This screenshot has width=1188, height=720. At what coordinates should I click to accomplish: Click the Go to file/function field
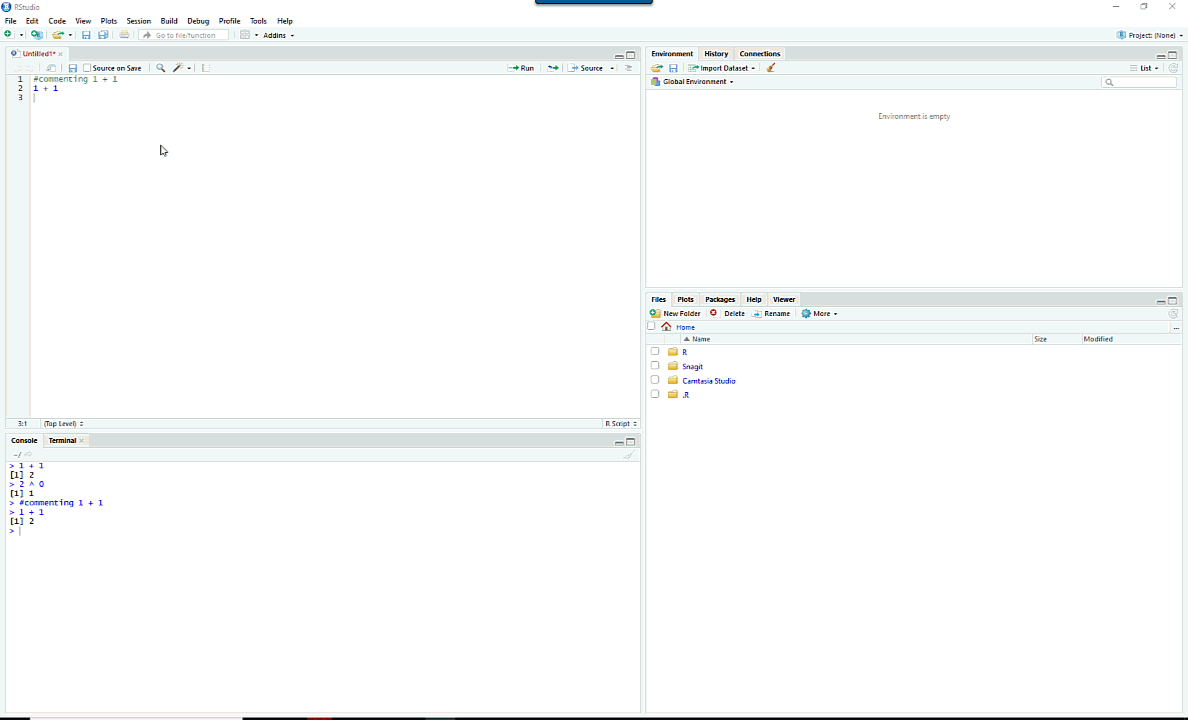(x=185, y=35)
